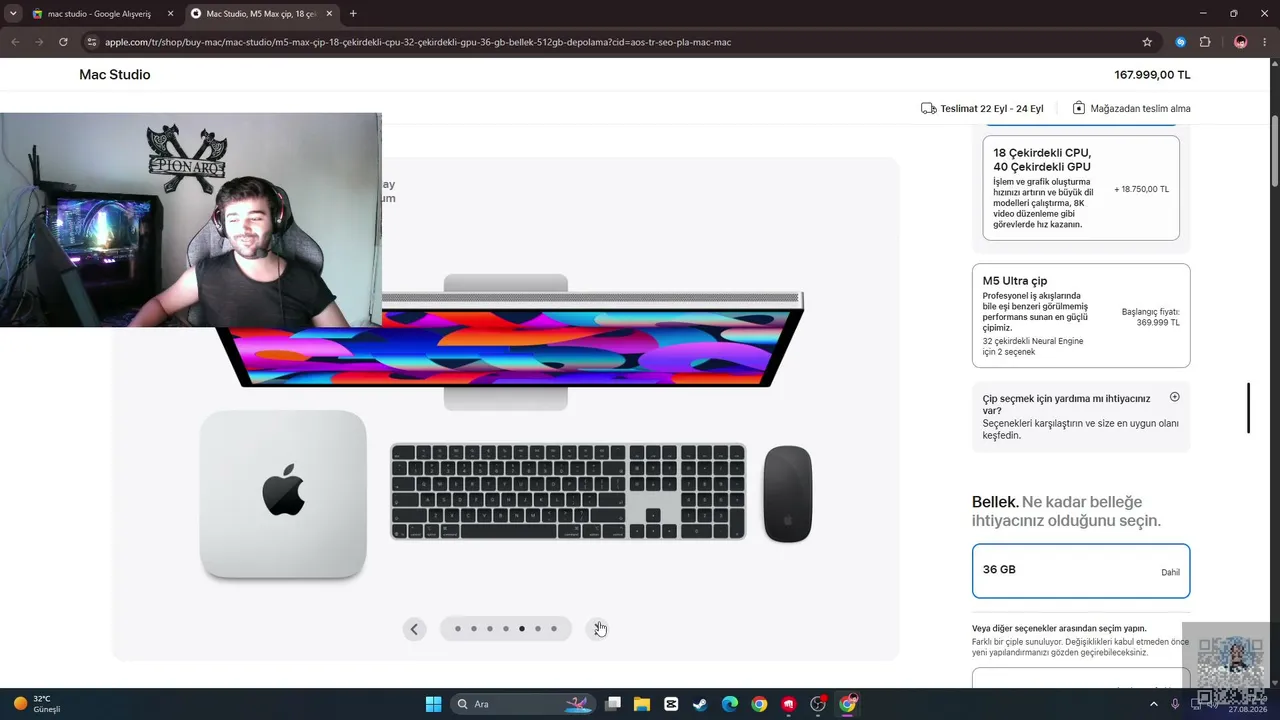1280x720 pixels.
Task: Check delivery dates 'Teslimat 22 Eyl - 24 Eyl'
Action: [x=982, y=108]
